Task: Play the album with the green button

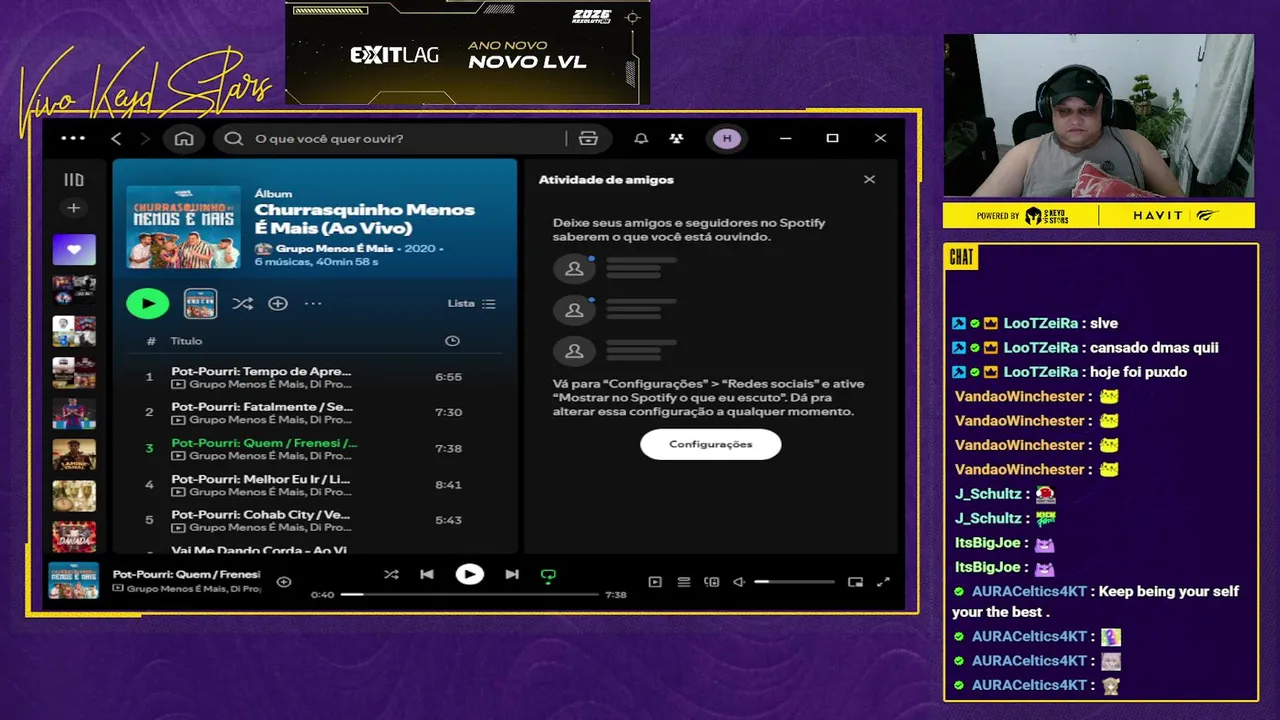Action: coord(148,303)
